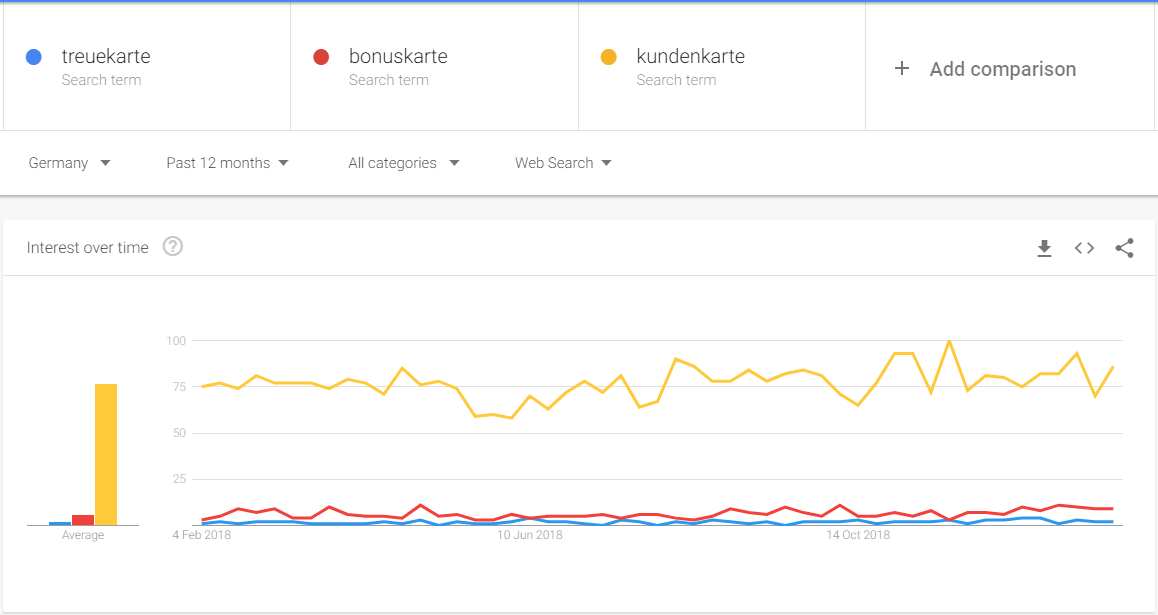The width and height of the screenshot is (1158, 615).
Task: Select the yellow line peak at 100
Action: pos(949,341)
